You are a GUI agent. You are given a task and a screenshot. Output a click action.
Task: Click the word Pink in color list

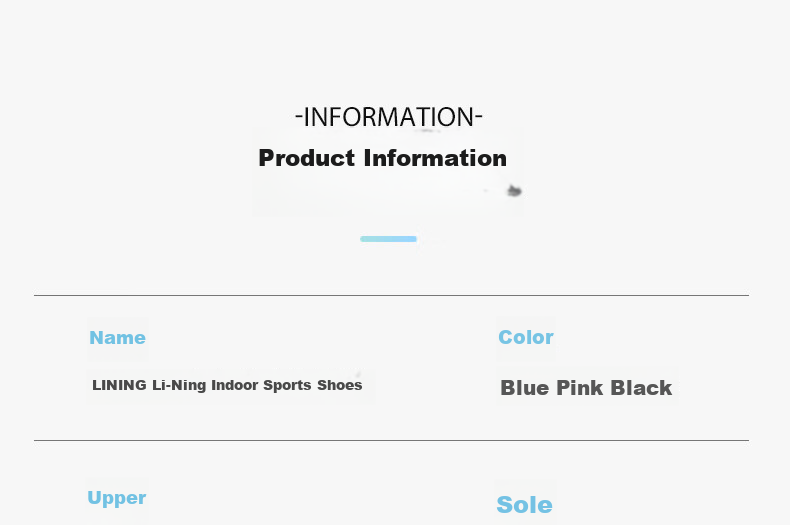point(579,388)
